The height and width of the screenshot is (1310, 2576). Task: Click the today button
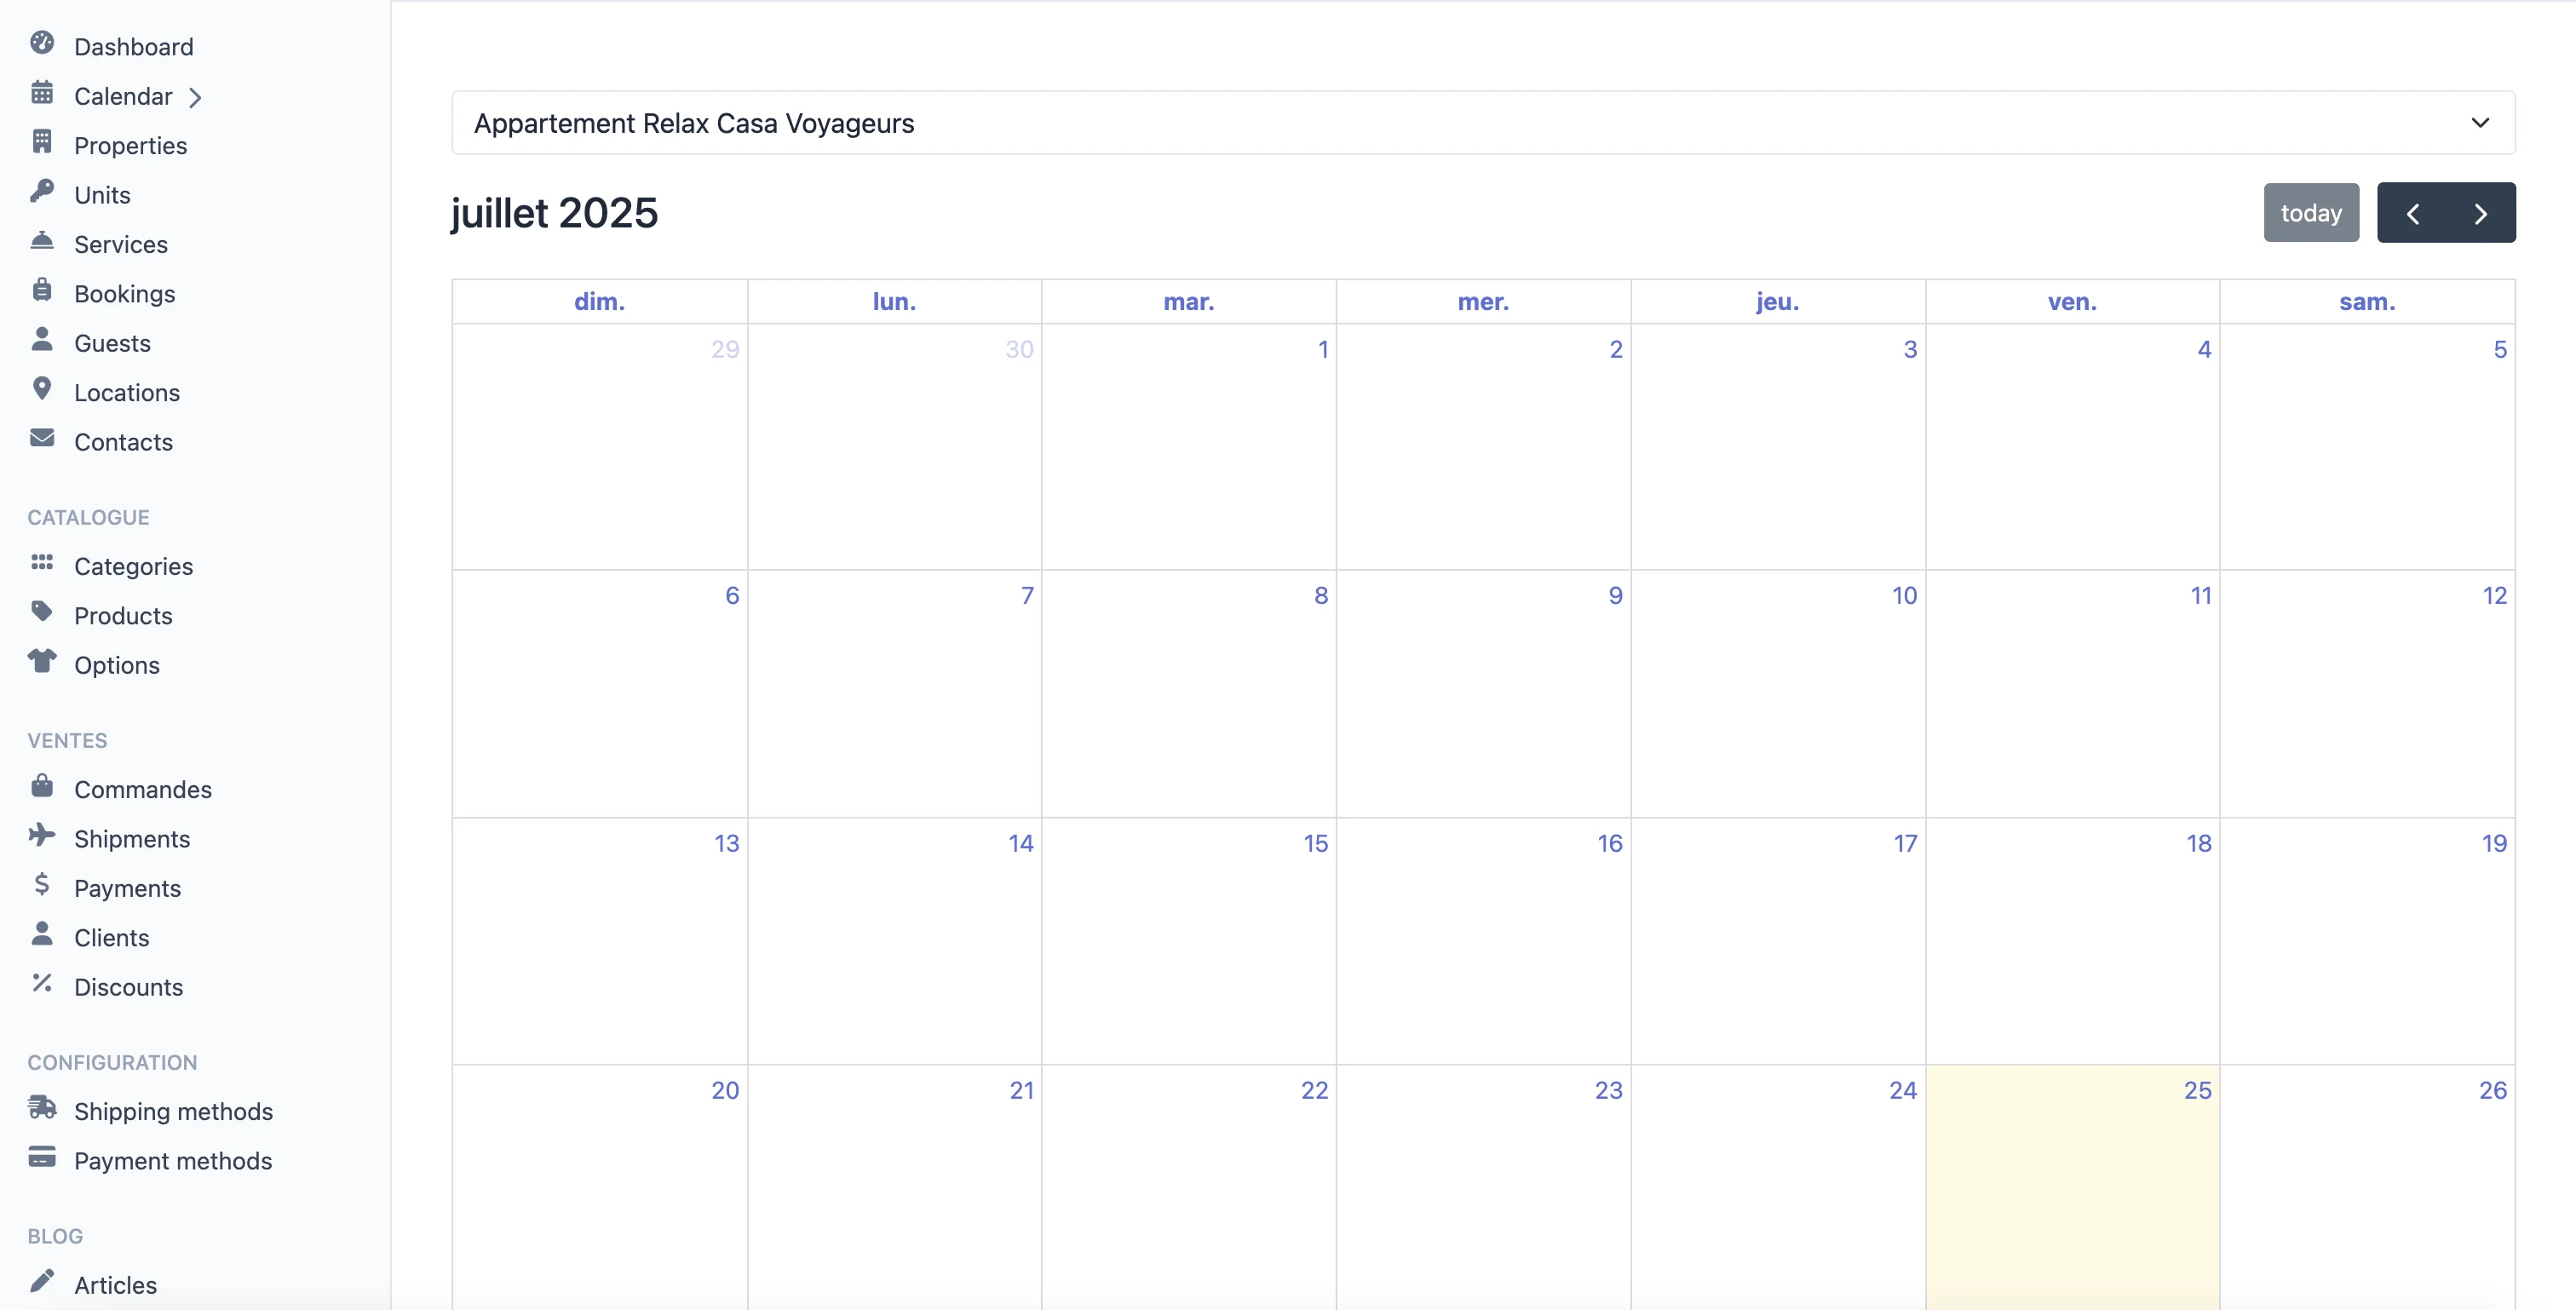(x=2311, y=212)
